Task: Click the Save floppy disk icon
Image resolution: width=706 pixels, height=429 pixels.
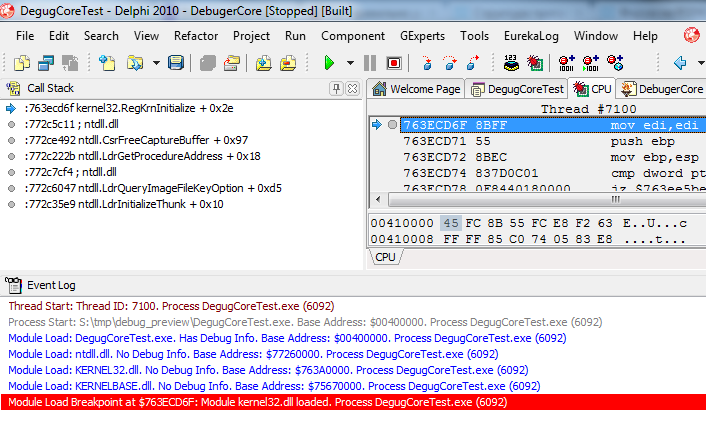Action: 176,63
